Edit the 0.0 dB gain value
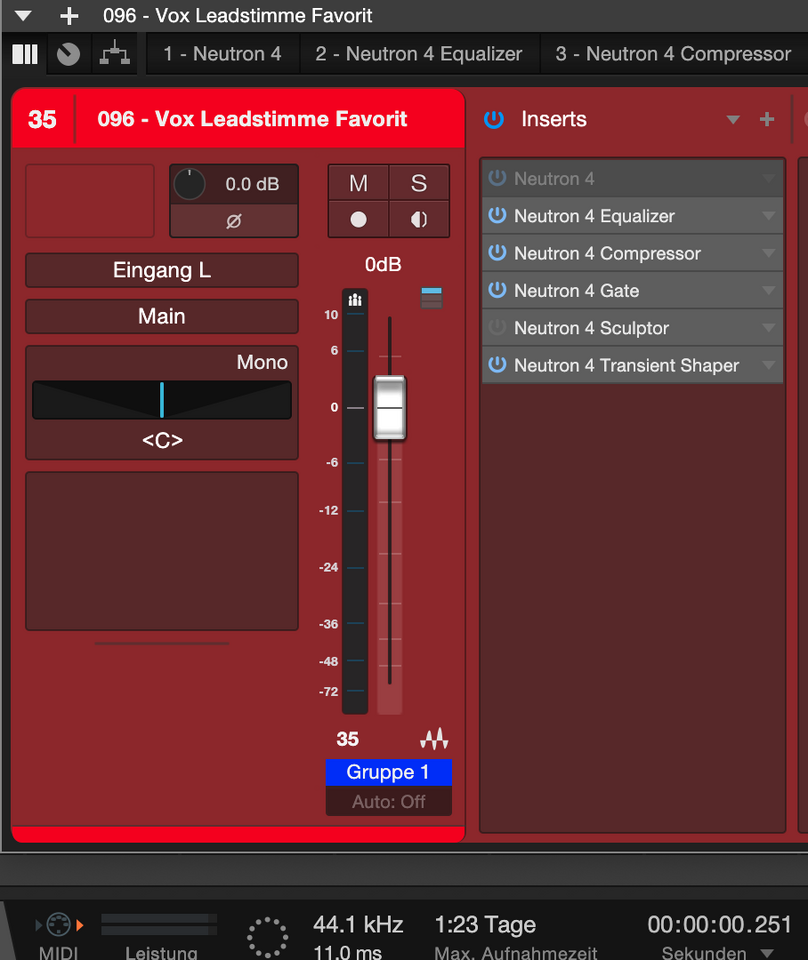 click(252, 184)
